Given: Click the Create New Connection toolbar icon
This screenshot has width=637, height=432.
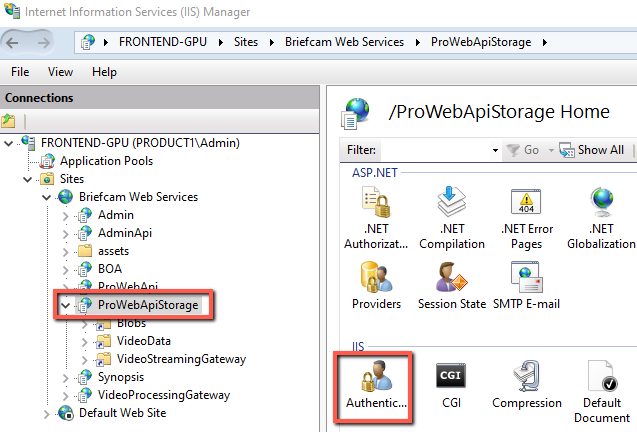Looking at the screenshot, I should coord(9,121).
